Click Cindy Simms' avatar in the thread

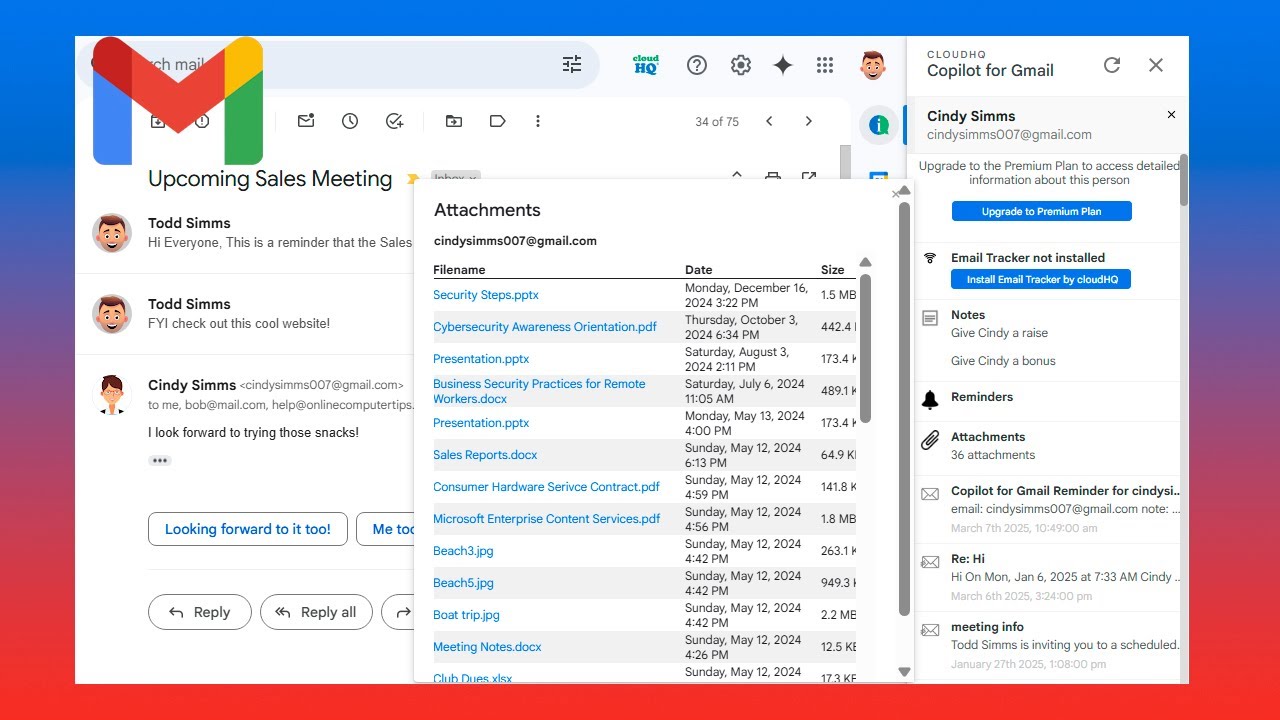(112, 395)
